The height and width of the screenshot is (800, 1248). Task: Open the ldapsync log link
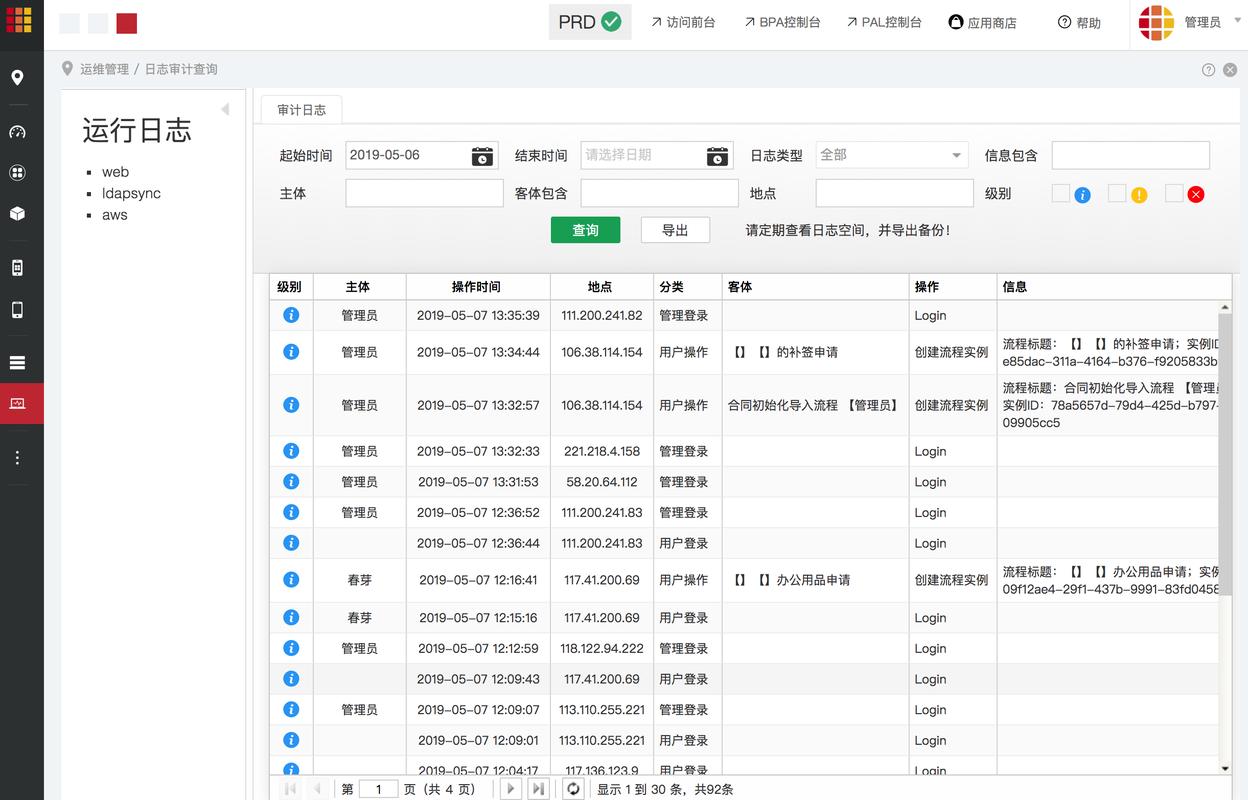131,193
